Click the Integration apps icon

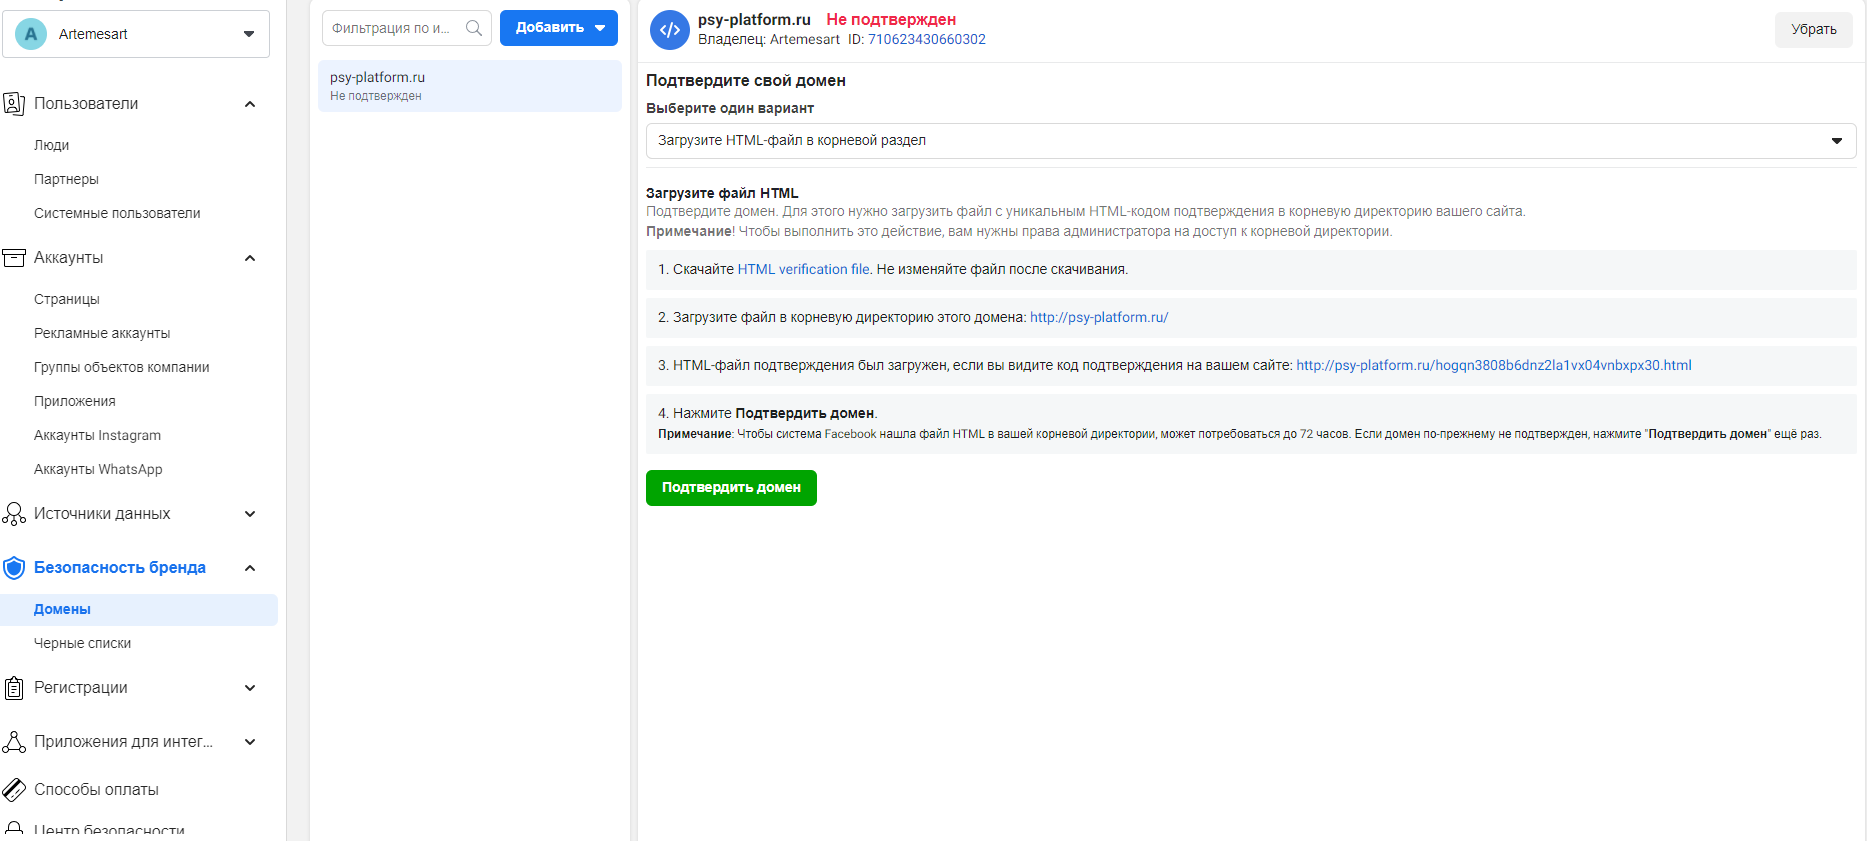tap(14, 742)
